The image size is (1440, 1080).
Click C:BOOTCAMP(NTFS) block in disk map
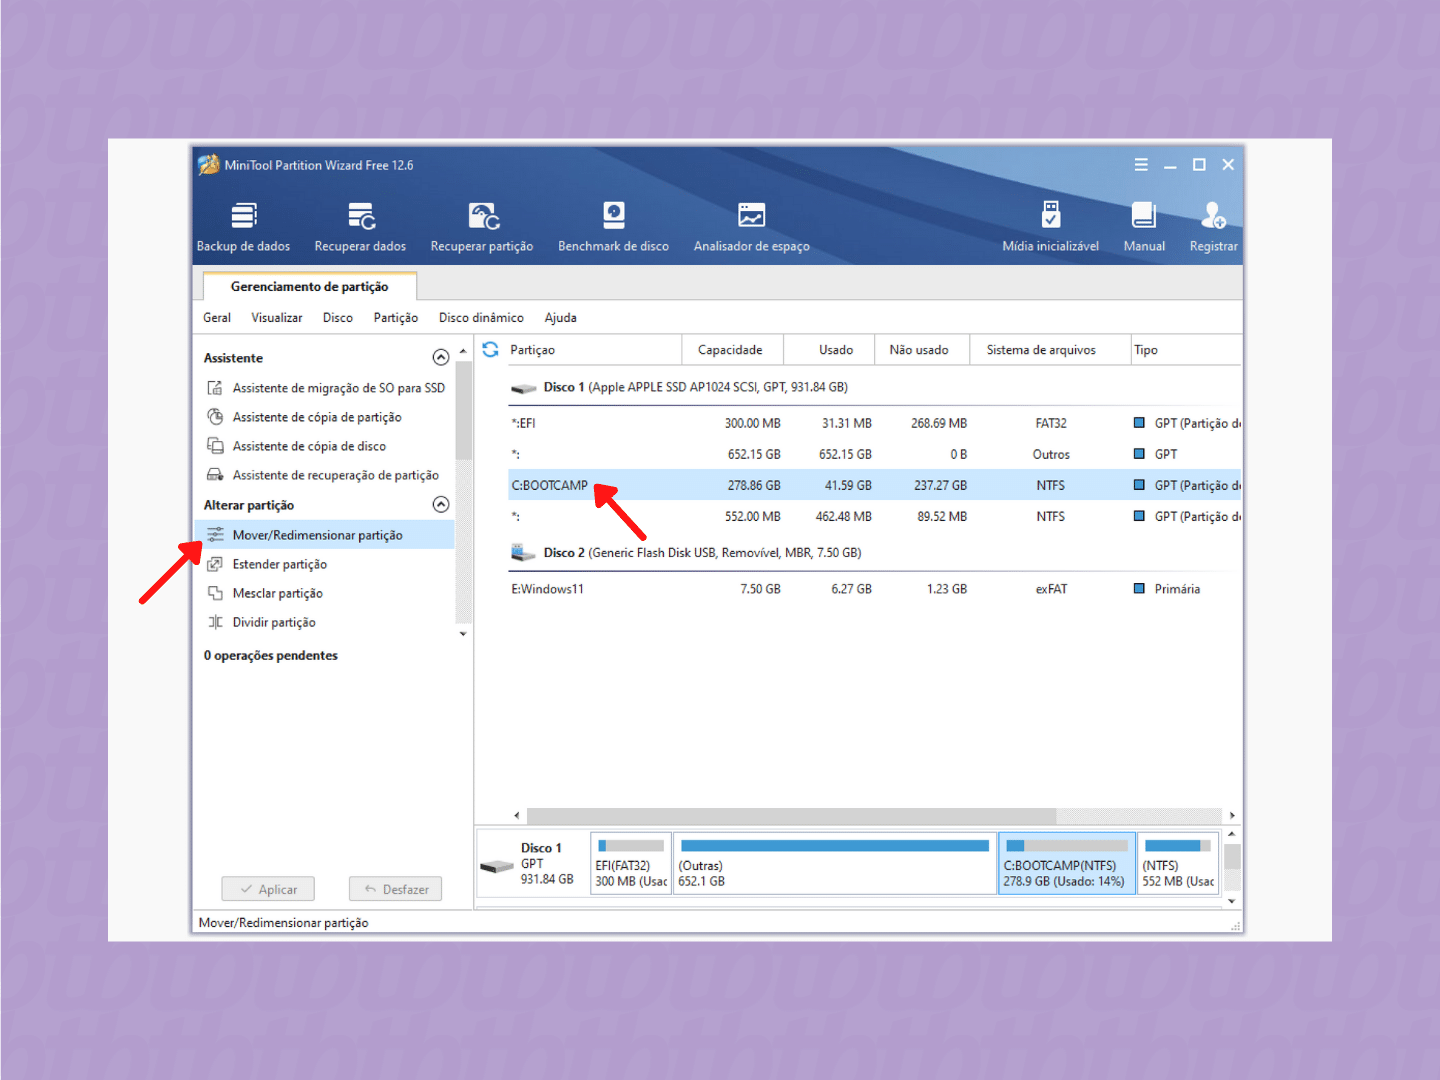1067,863
